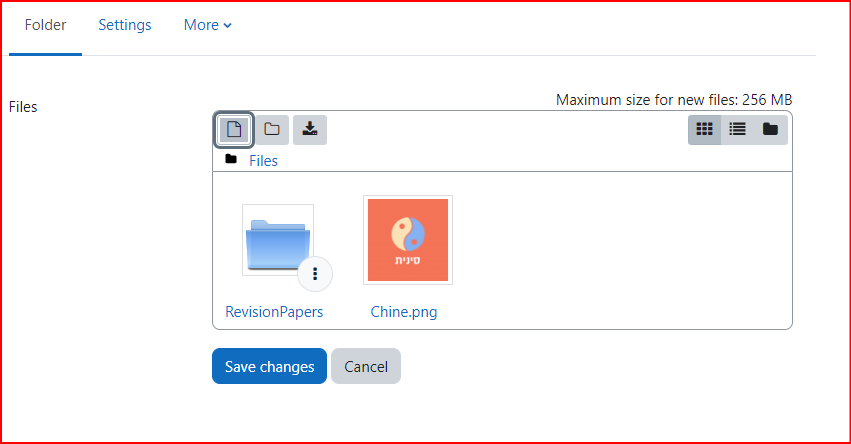Click the Download all files icon
Image resolution: width=851 pixels, height=444 pixels.
pos(310,130)
